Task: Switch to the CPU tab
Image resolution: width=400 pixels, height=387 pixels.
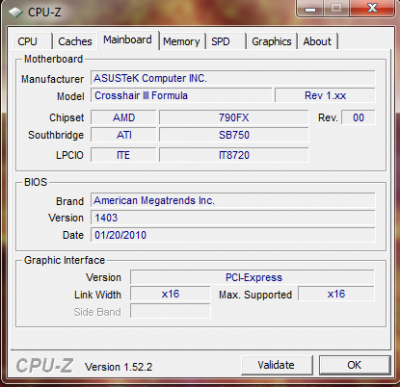Action: point(32,41)
